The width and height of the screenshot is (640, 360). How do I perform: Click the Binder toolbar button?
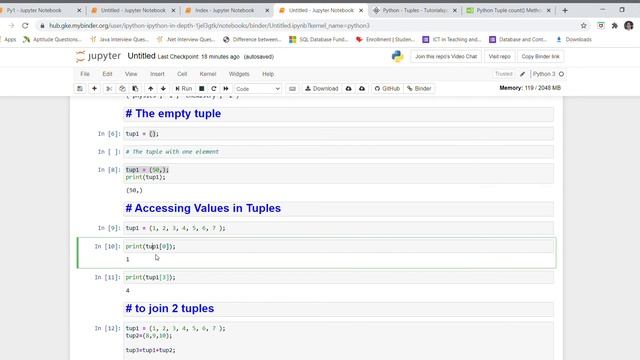coord(419,89)
